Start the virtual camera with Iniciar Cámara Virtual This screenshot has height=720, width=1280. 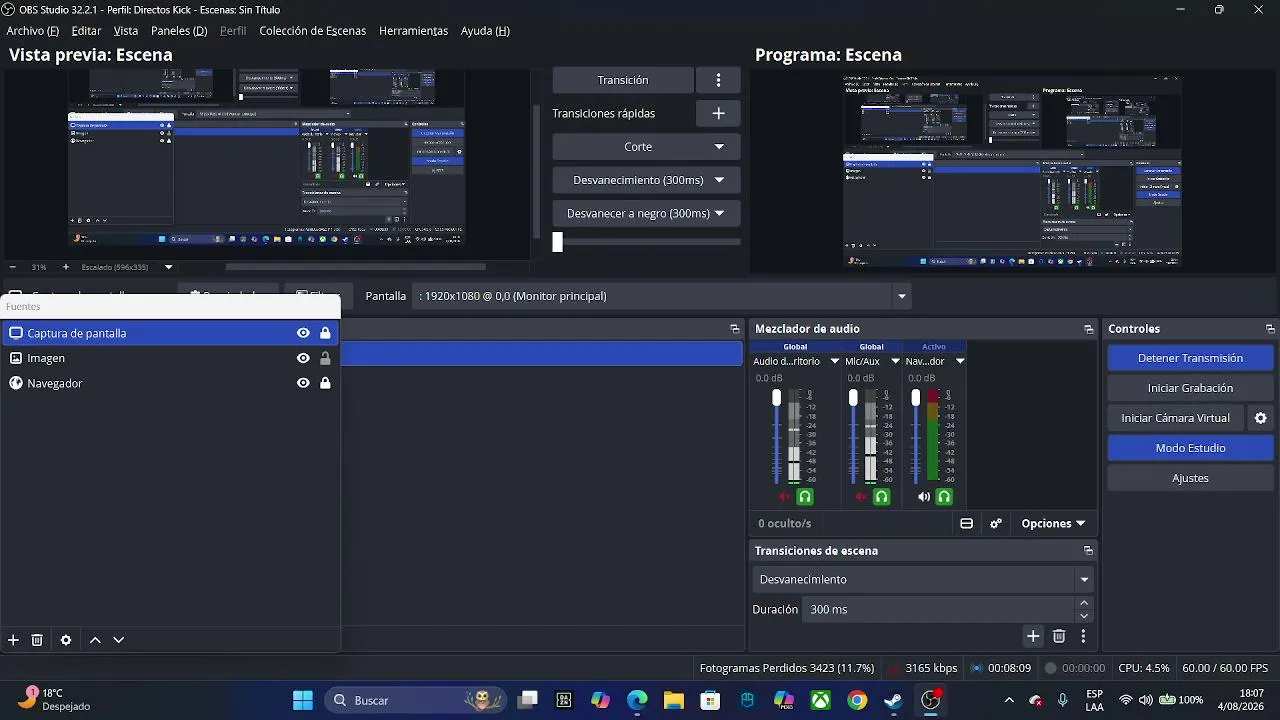pos(1176,418)
